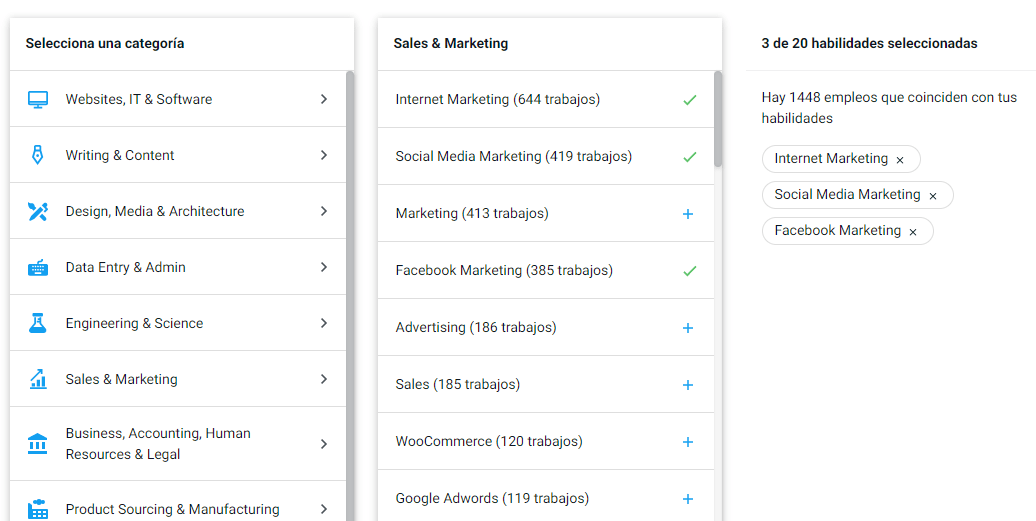Click 'Selecciona una categoría' heading

pos(105,44)
